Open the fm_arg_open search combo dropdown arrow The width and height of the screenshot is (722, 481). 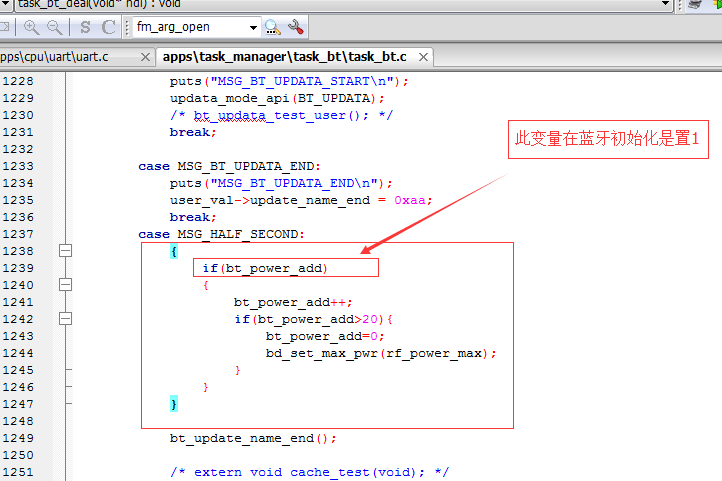point(253,28)
